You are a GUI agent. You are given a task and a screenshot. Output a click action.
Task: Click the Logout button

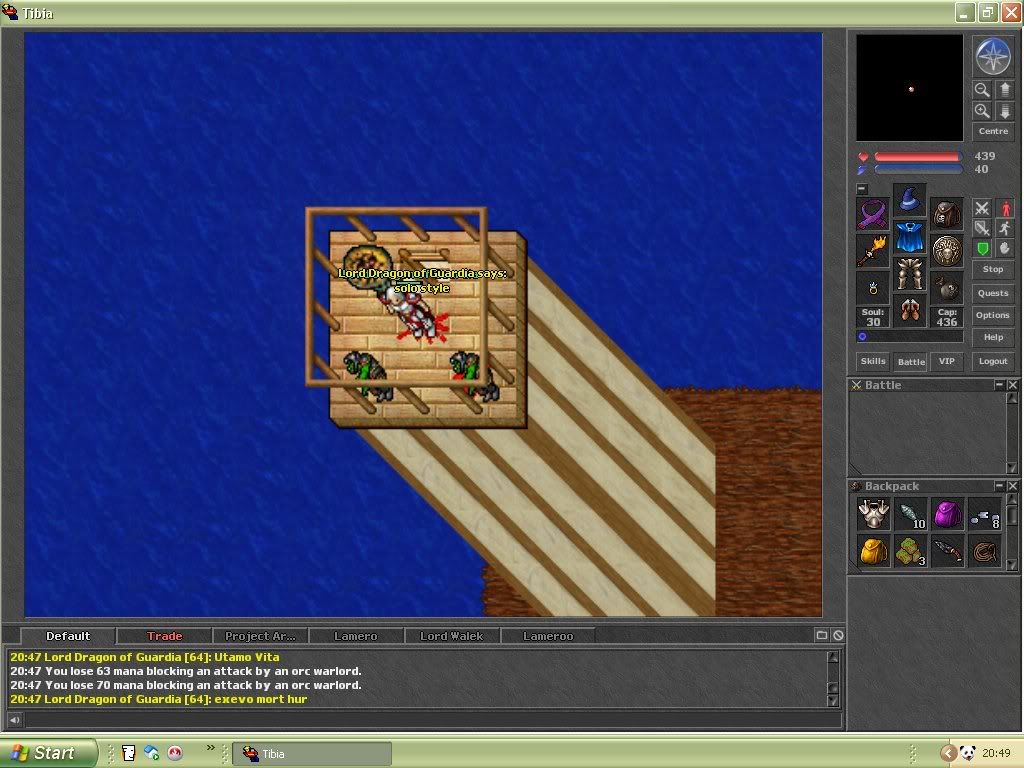[x=993, y=361]
